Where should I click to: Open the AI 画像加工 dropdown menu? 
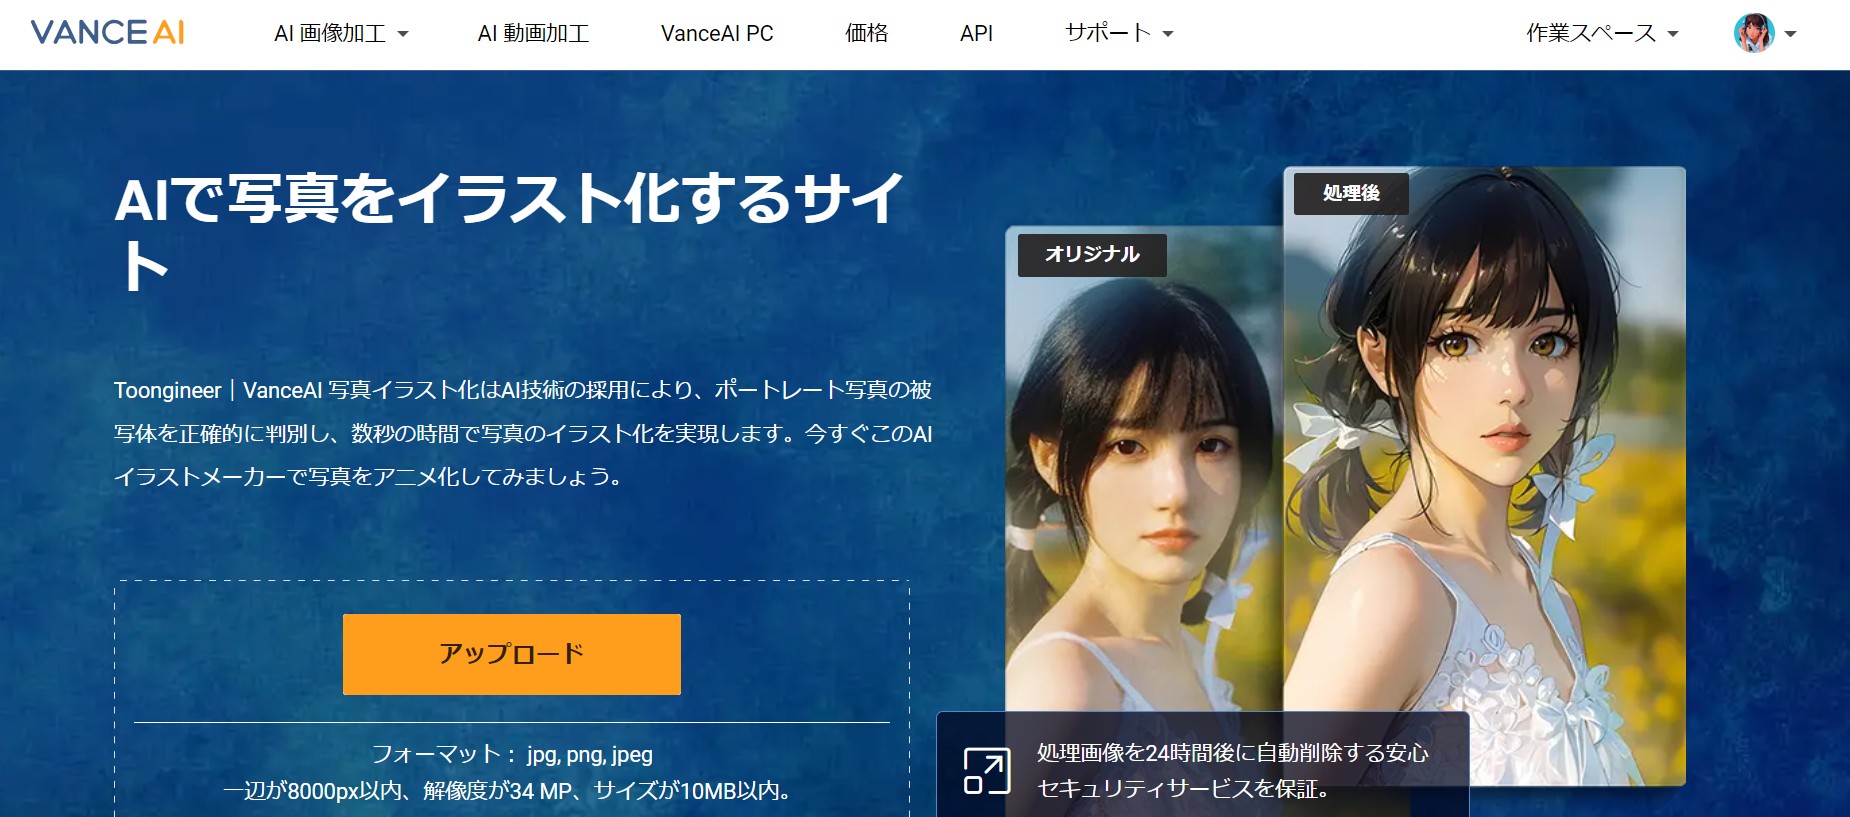[x=341, y=34]
